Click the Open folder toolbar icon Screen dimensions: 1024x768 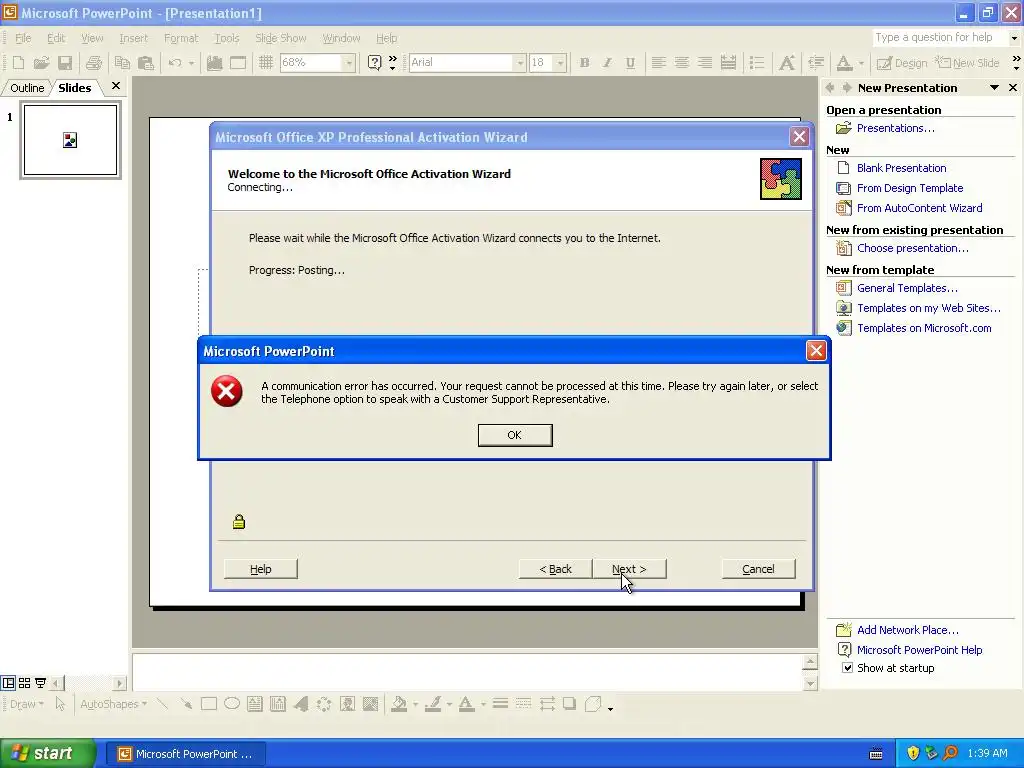[41, 63]
